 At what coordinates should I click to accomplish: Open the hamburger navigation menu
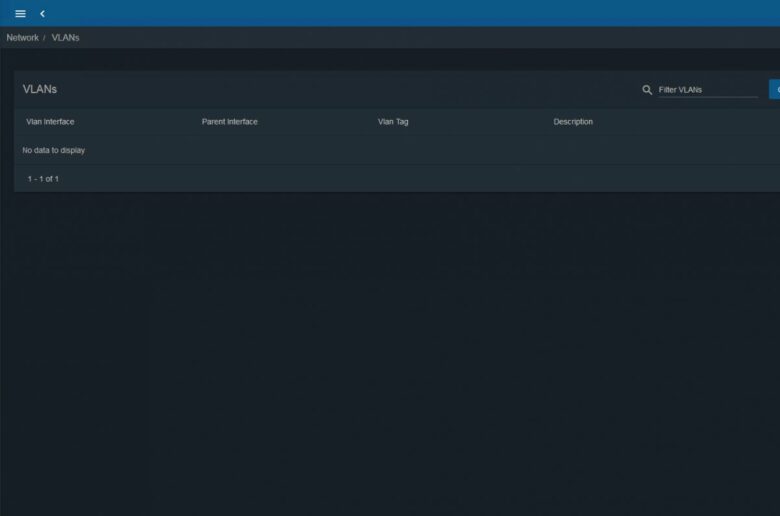click(x=20, y=14)
